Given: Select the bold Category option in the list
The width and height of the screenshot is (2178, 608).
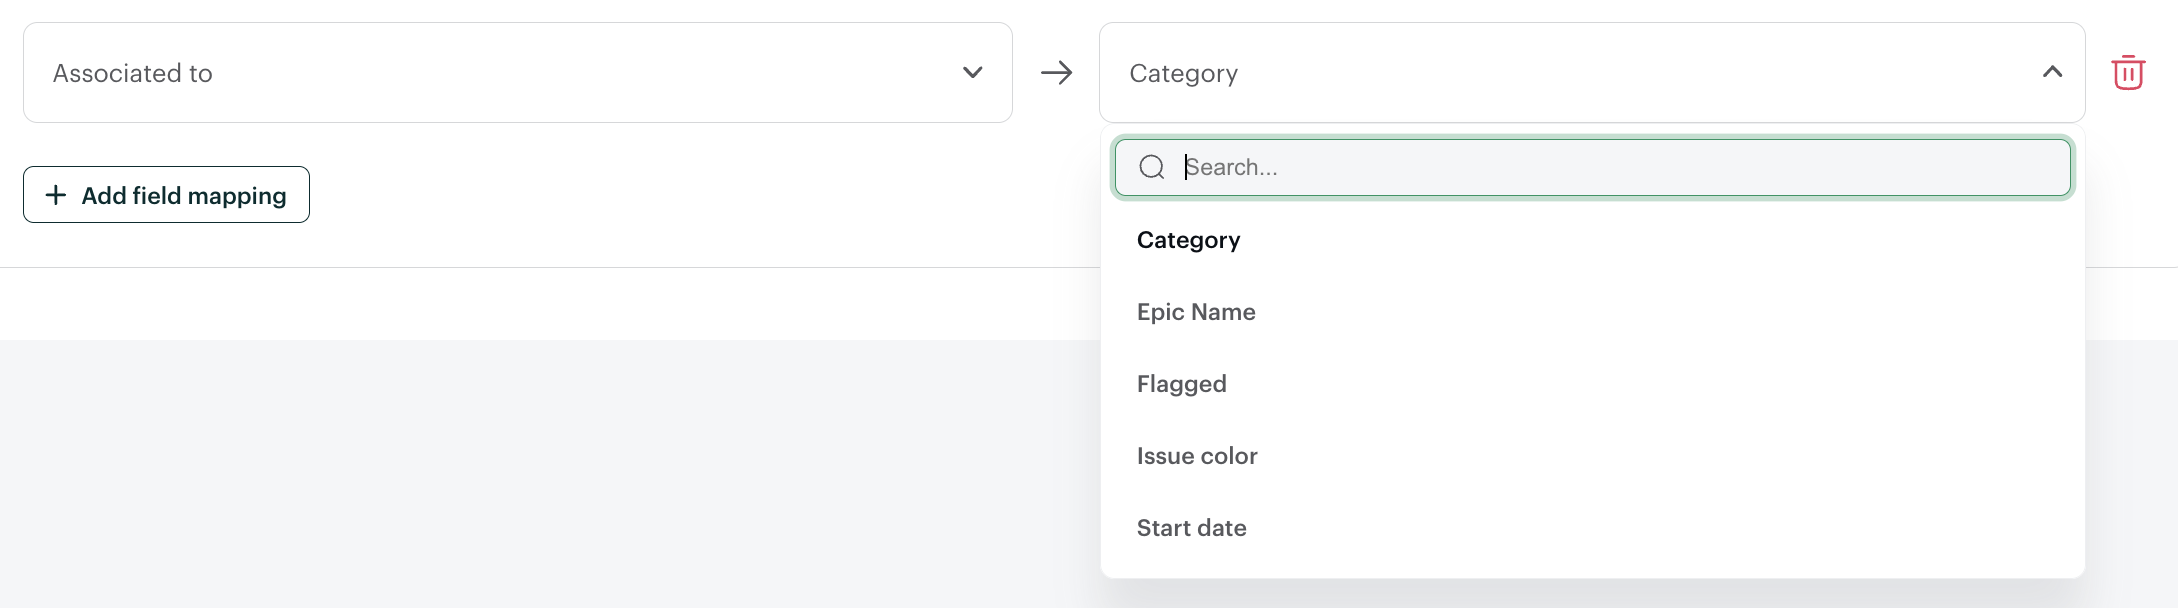Looking at the screenshot, I should click(1188, 240).
